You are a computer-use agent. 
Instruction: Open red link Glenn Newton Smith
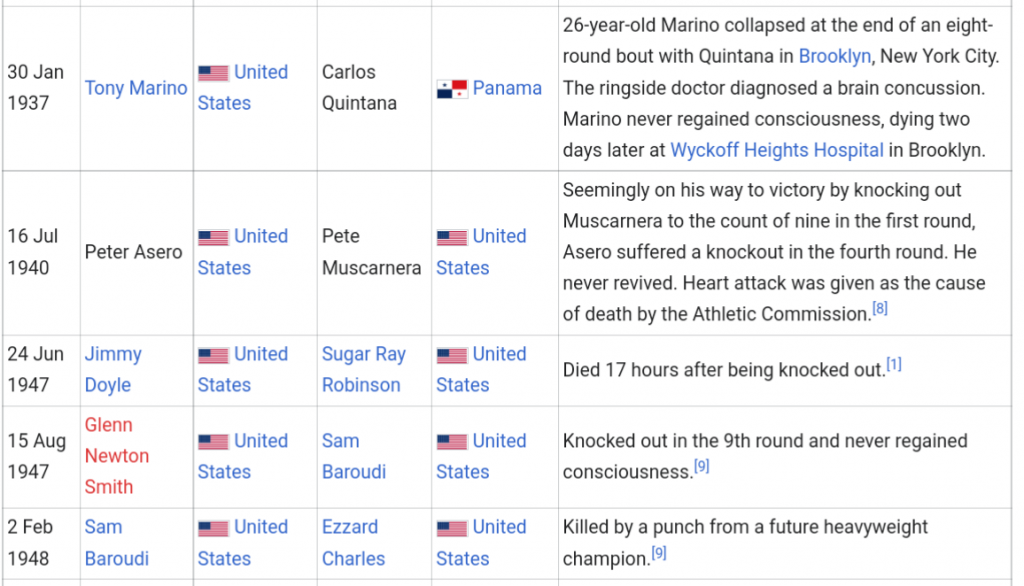pos(117,456)
